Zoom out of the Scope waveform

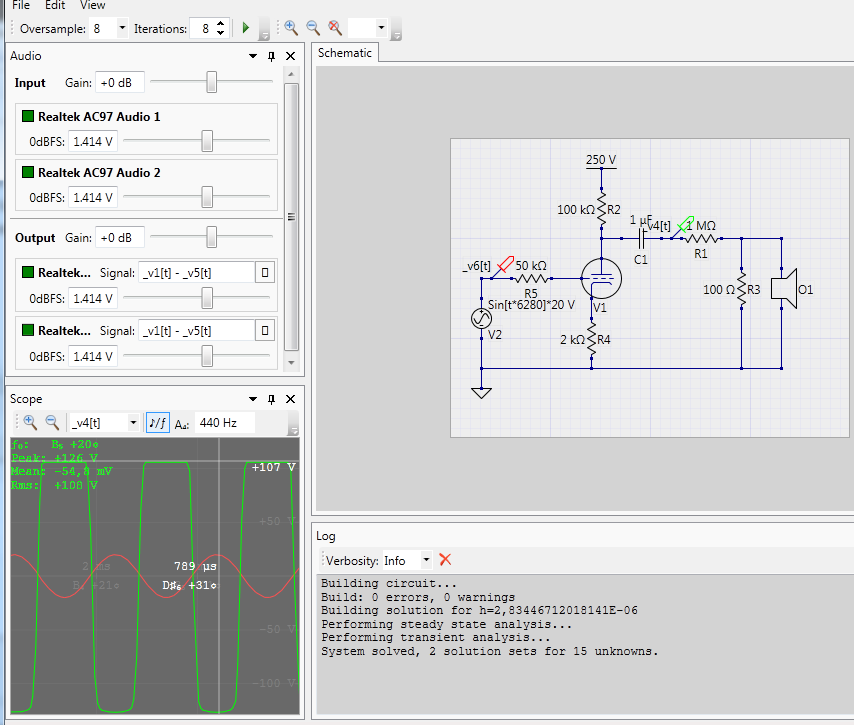point(52,422)
